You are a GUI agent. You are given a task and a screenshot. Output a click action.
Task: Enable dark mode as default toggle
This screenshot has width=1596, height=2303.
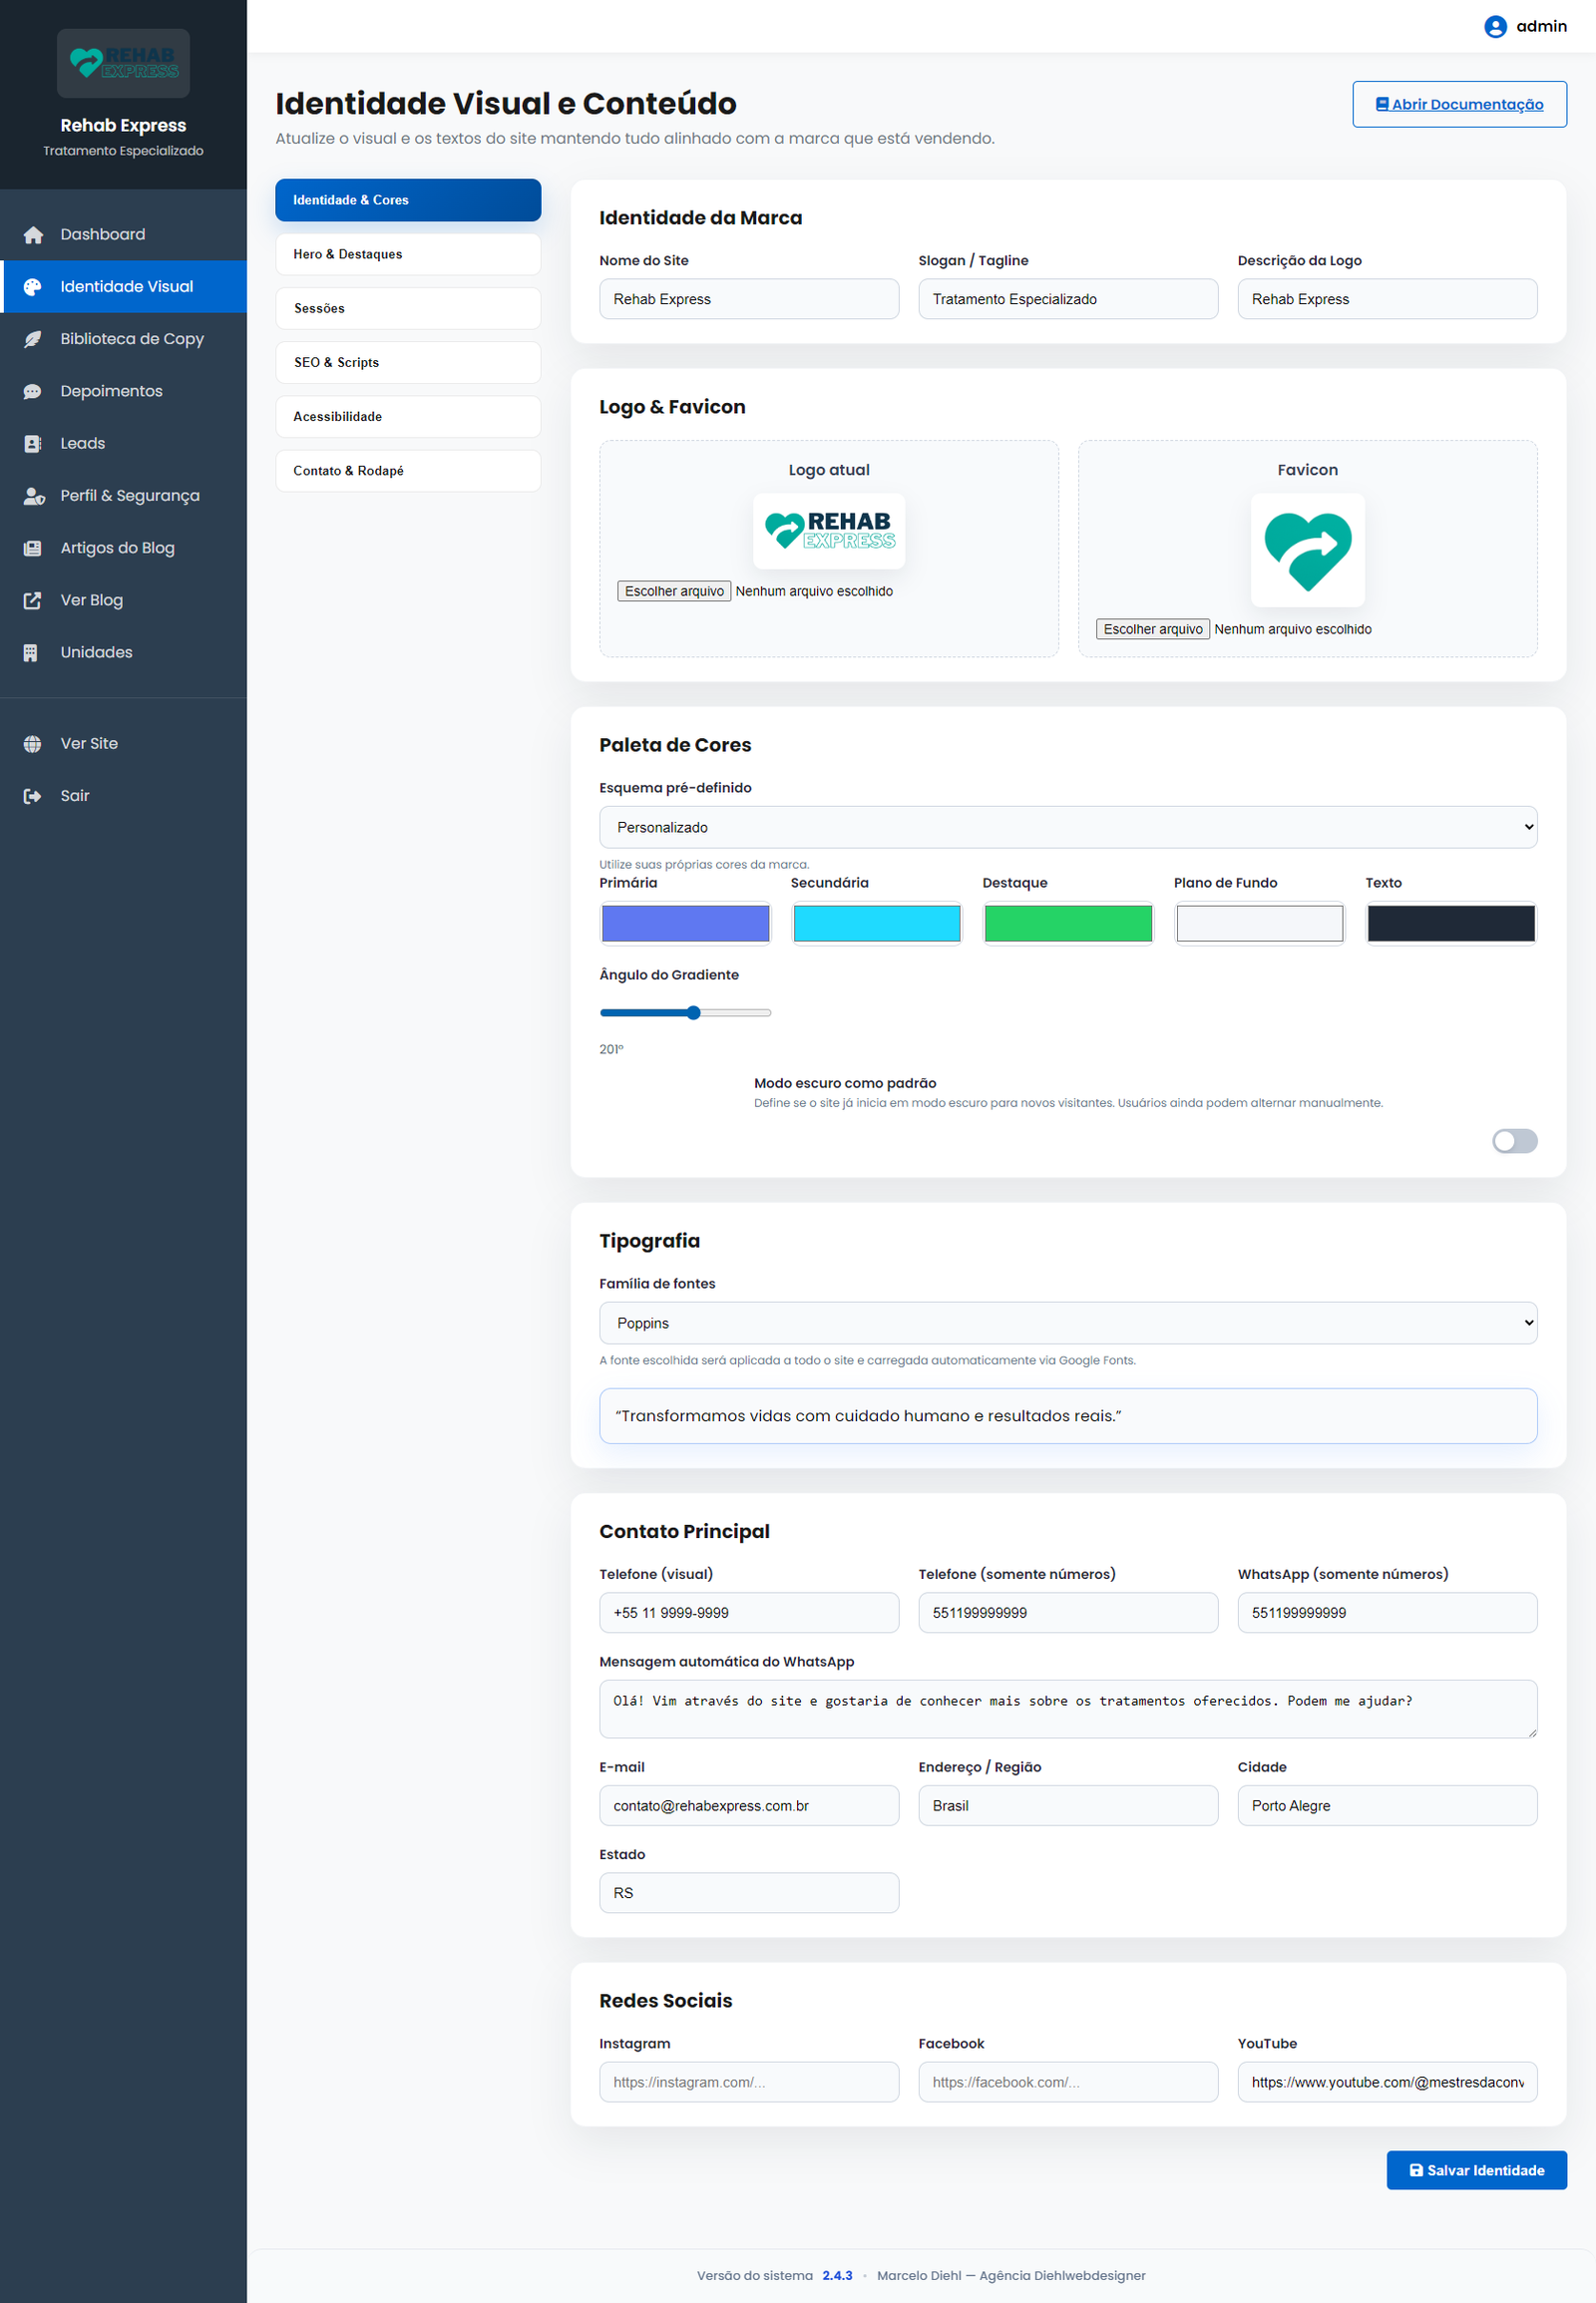point(1514,1141)
